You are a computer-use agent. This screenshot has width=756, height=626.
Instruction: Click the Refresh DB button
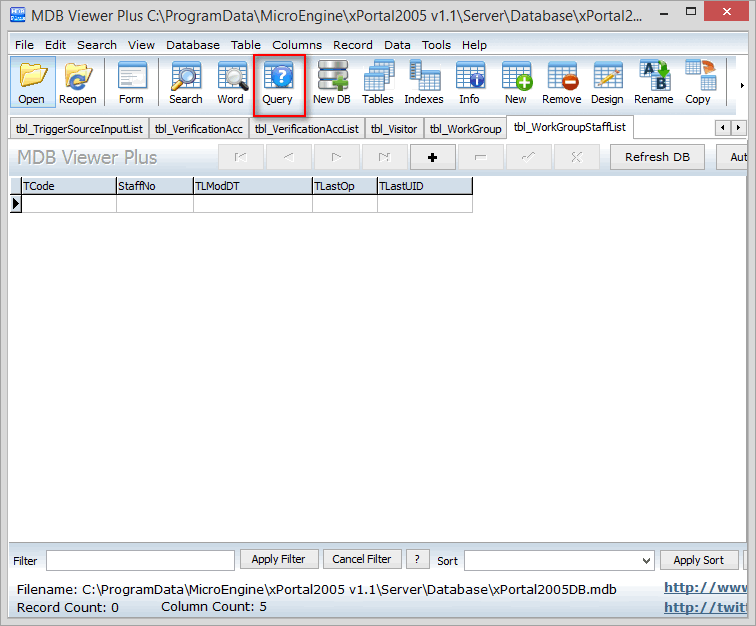coord(657,157)
